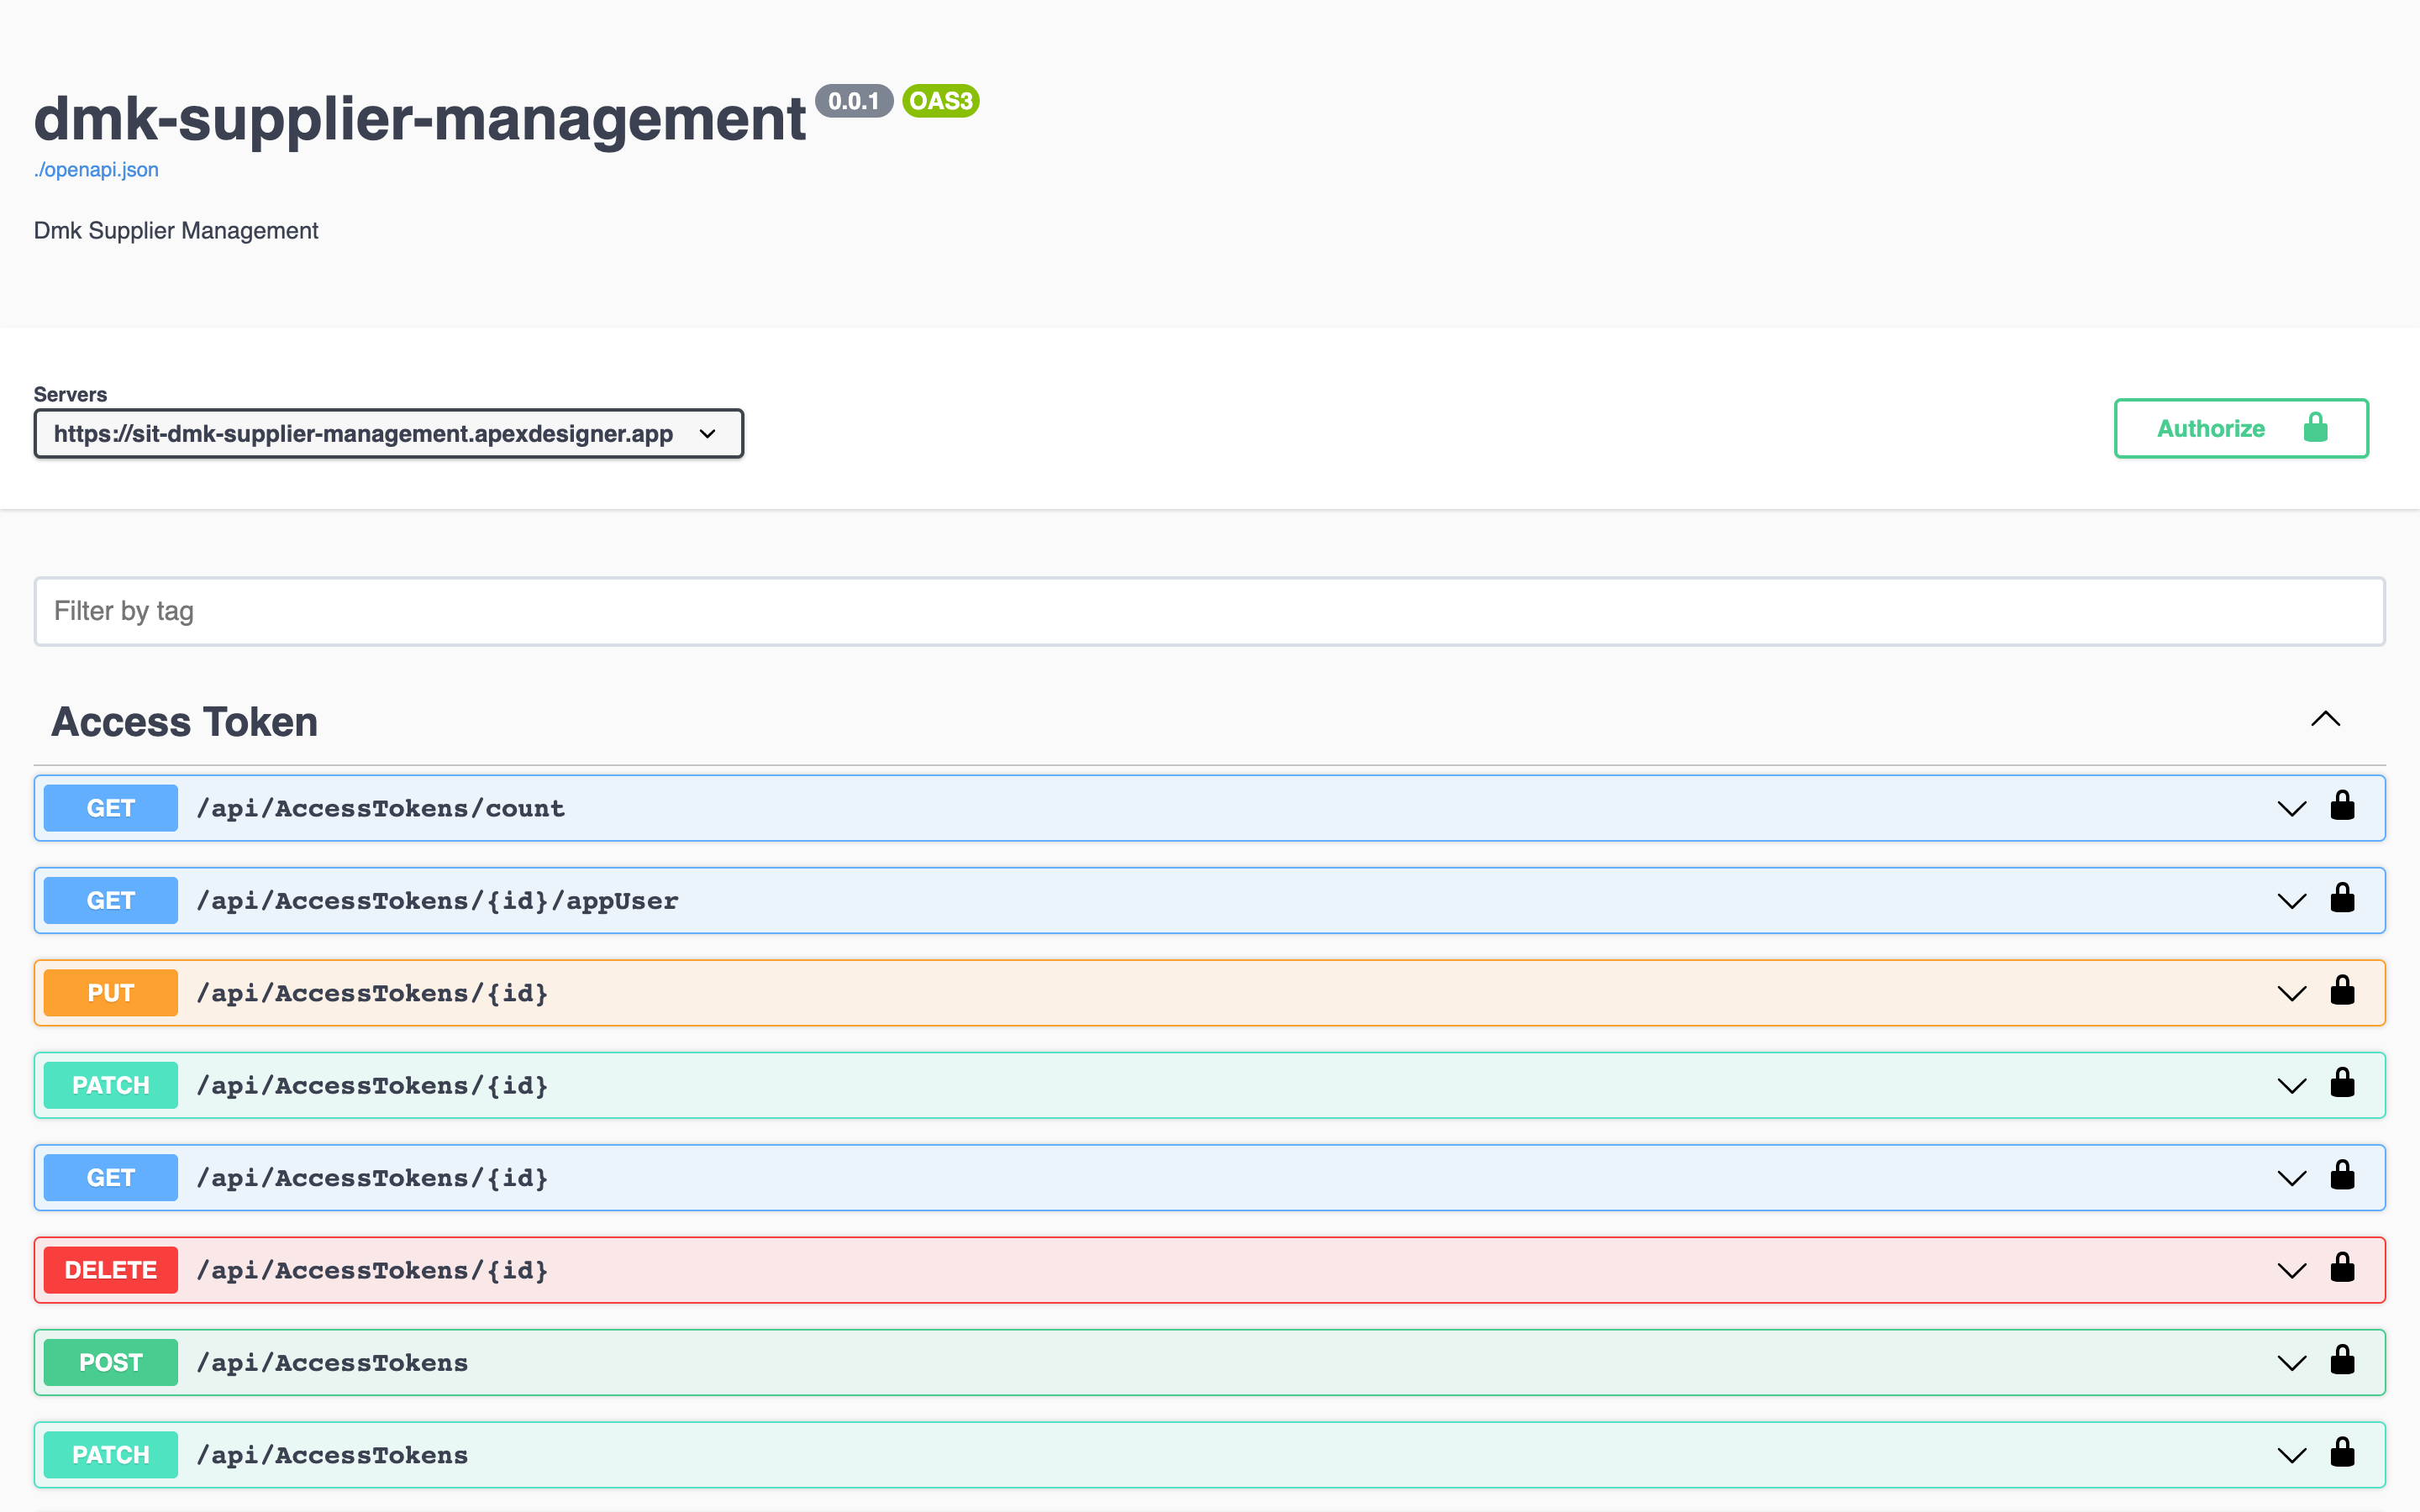
Task: Expand DELETE /api/AccessTokens/{id} chevron
Action: [2291, 1271]
